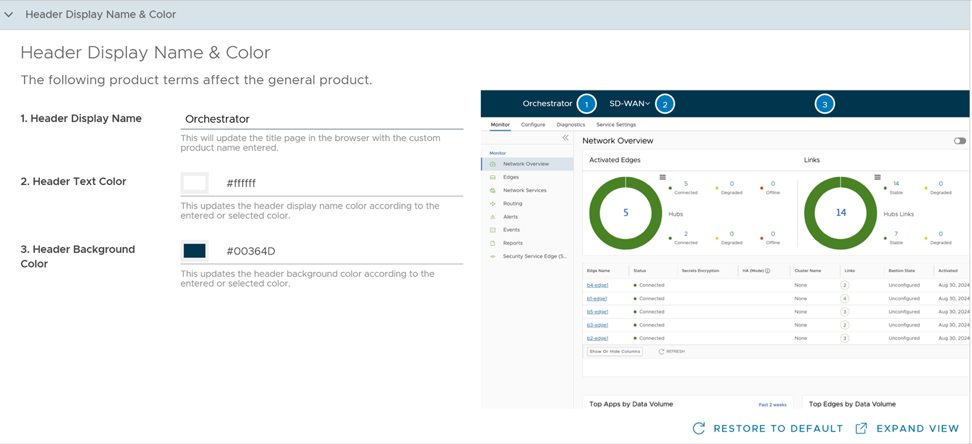
Task: Open the Header Text Color white swatch
Action: pyautogui.click(x=195, y=183)
